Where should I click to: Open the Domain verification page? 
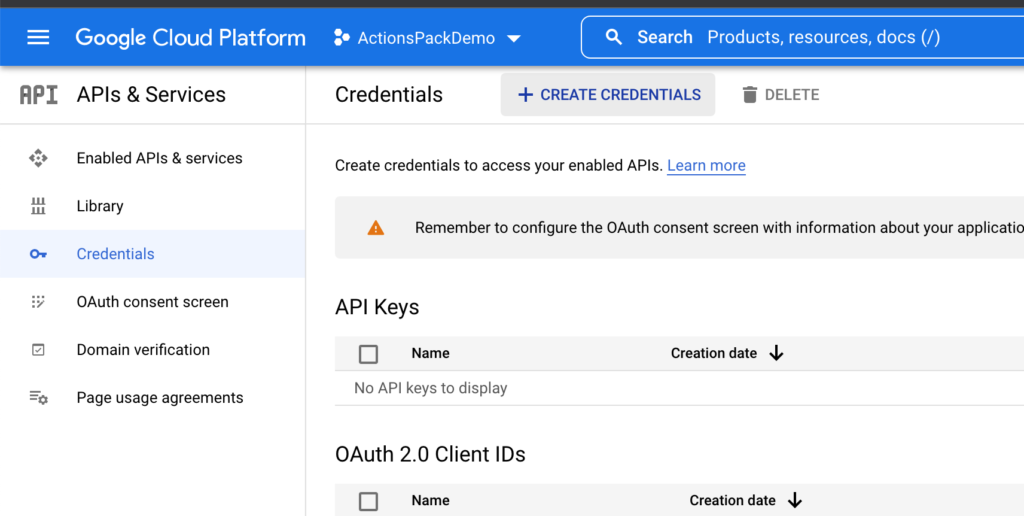point(143,349)
